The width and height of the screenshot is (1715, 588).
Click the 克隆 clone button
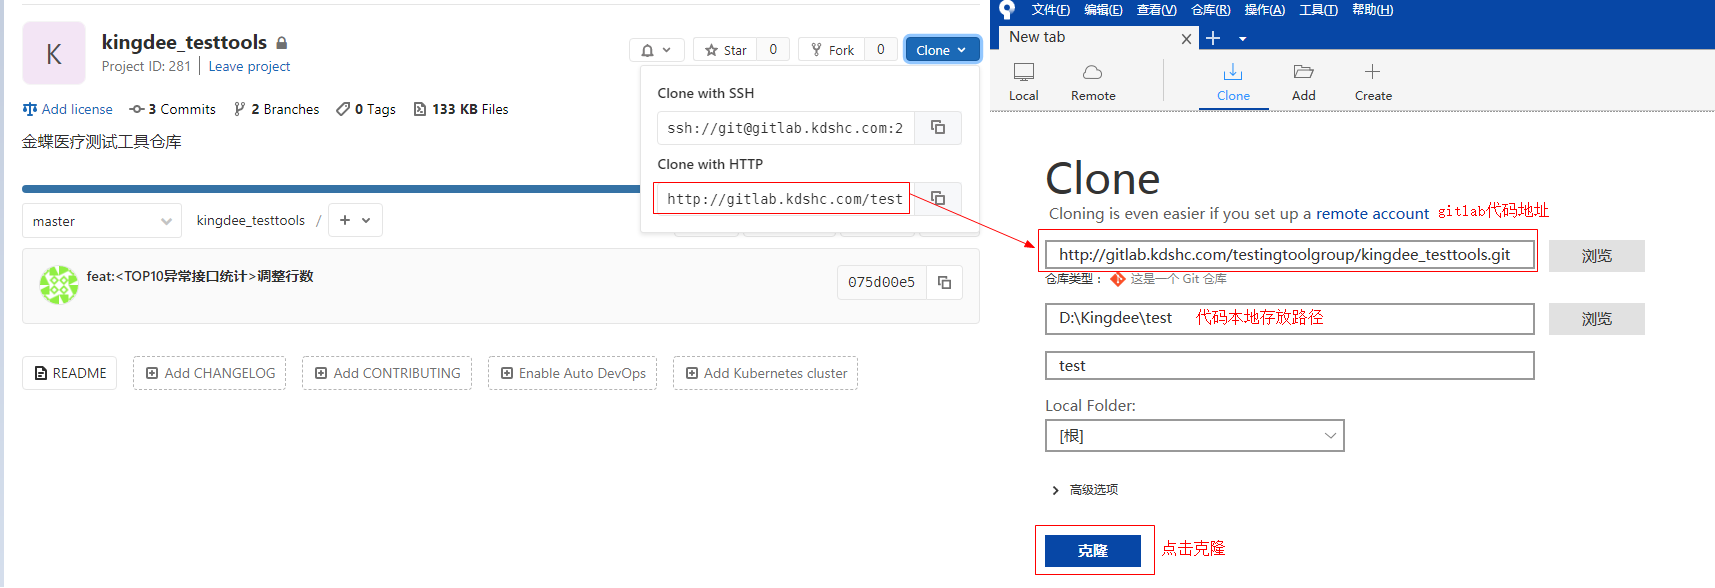click(x=1092, y=551)
